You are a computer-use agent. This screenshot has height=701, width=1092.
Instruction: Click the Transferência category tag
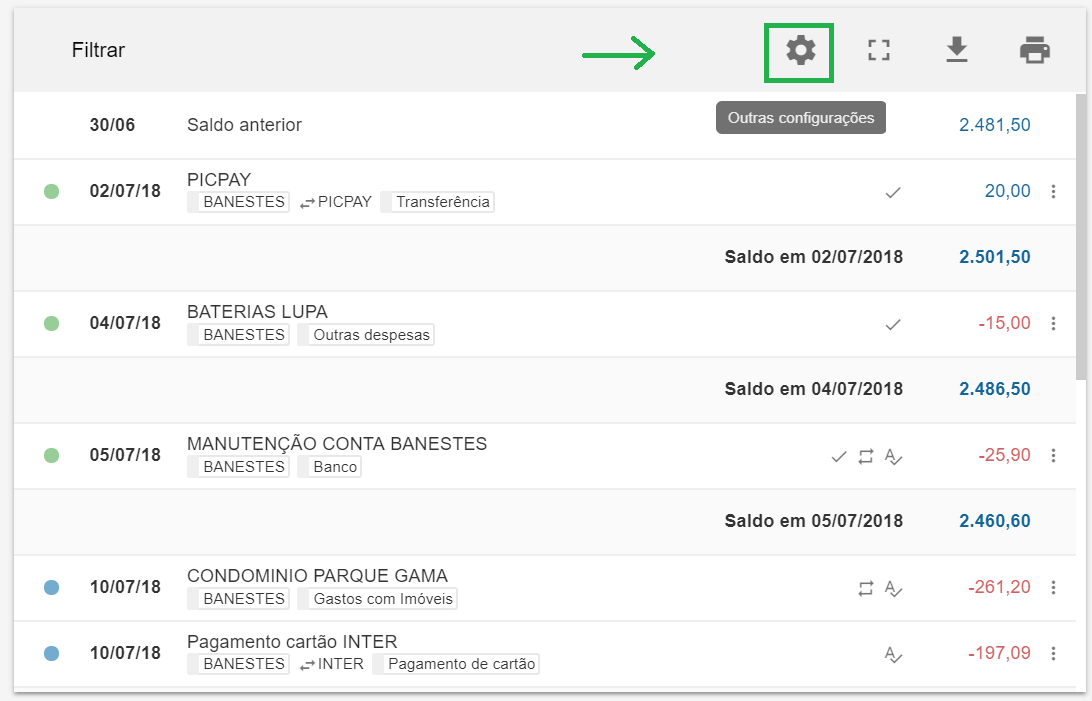click(x=442, y=202)
